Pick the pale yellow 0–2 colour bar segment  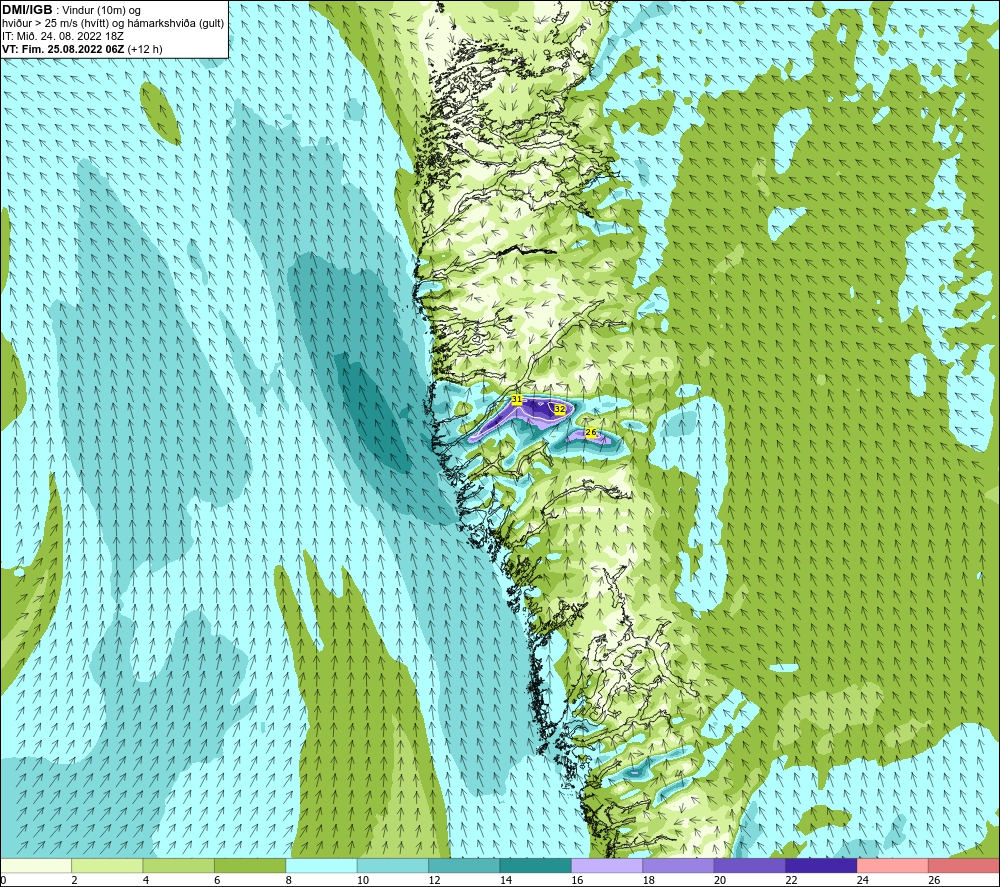36,866
